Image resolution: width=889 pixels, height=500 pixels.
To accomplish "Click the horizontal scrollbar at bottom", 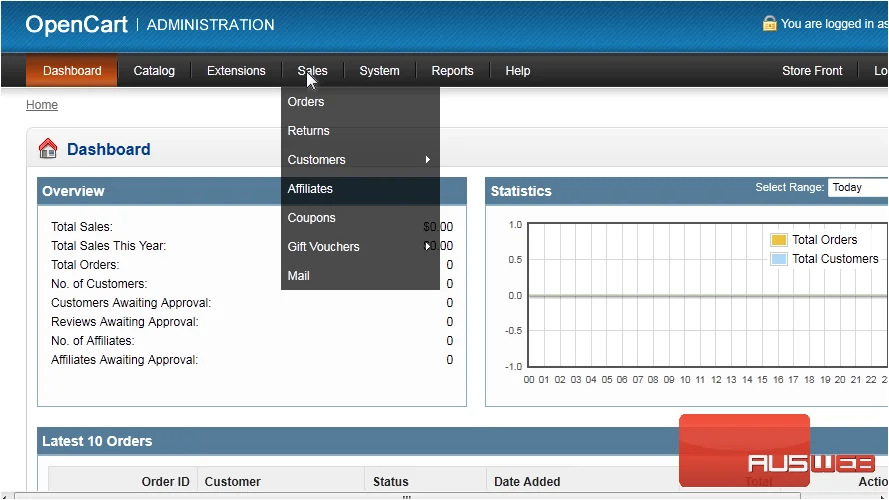I will [x=407, y=496].
